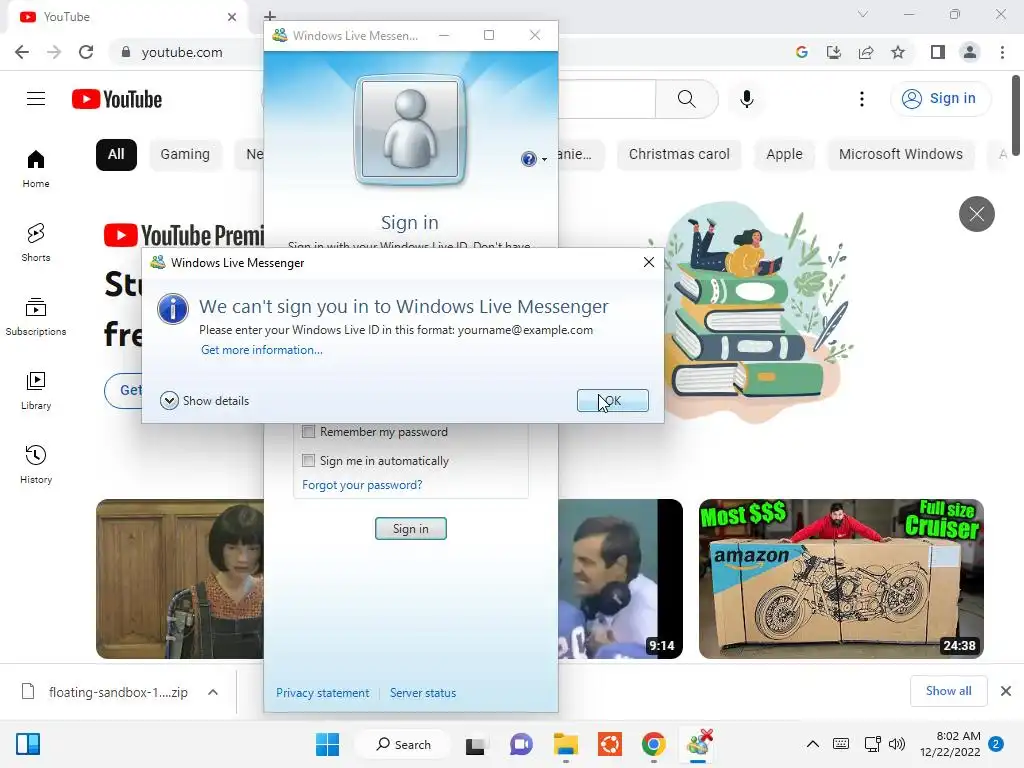Open Chrome profile avatar
The width and height of the screenshot is (1024, 768).
click(x=970, y=52)
